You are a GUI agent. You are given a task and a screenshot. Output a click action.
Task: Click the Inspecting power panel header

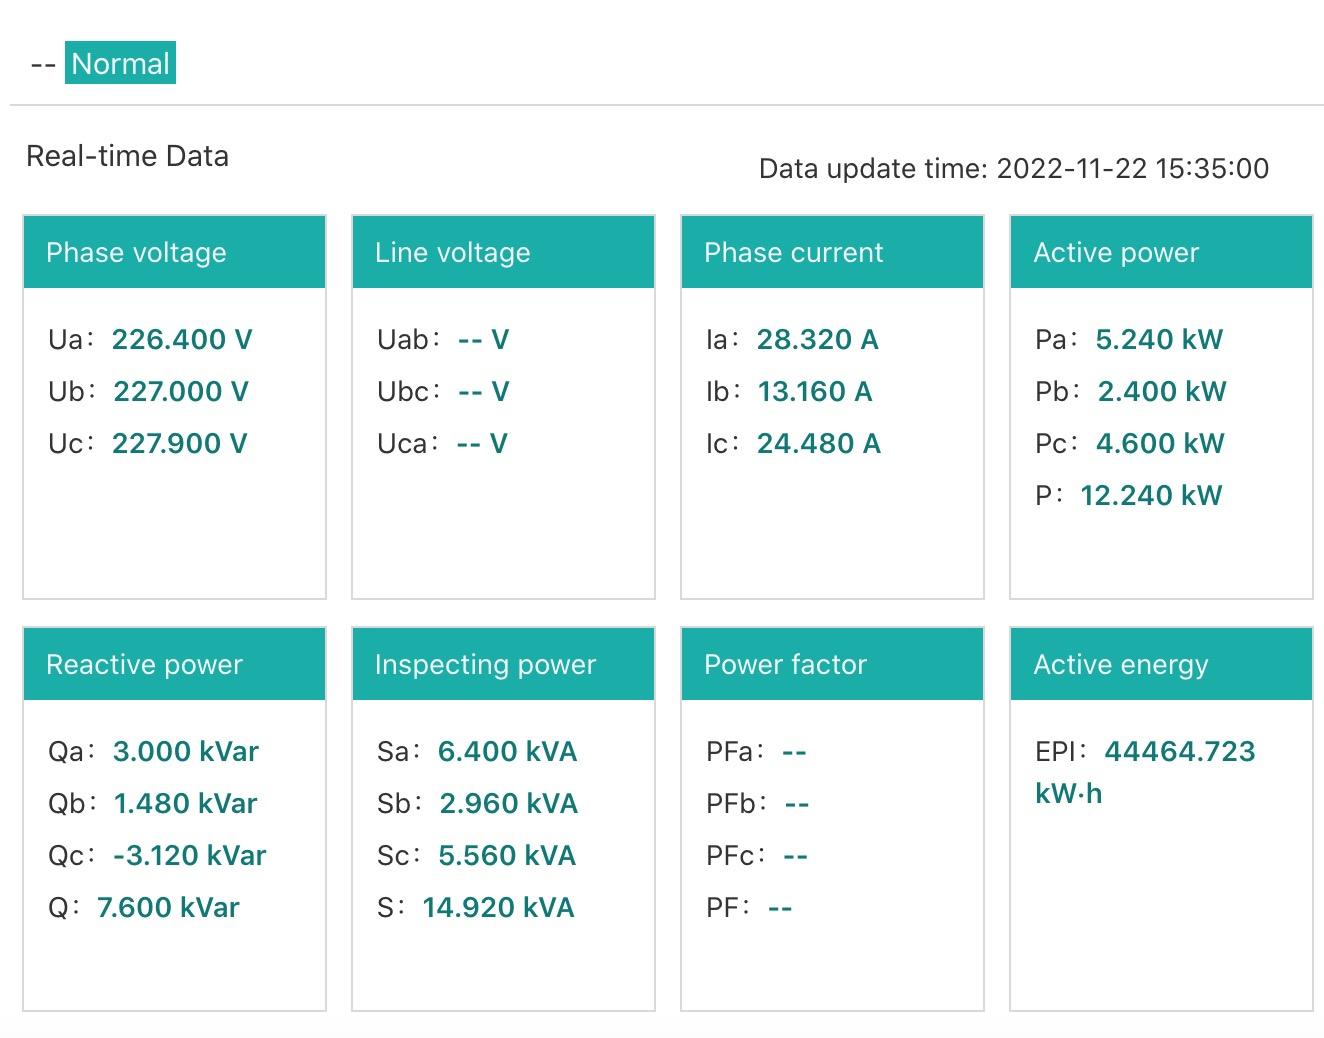(x=503, y=664)
